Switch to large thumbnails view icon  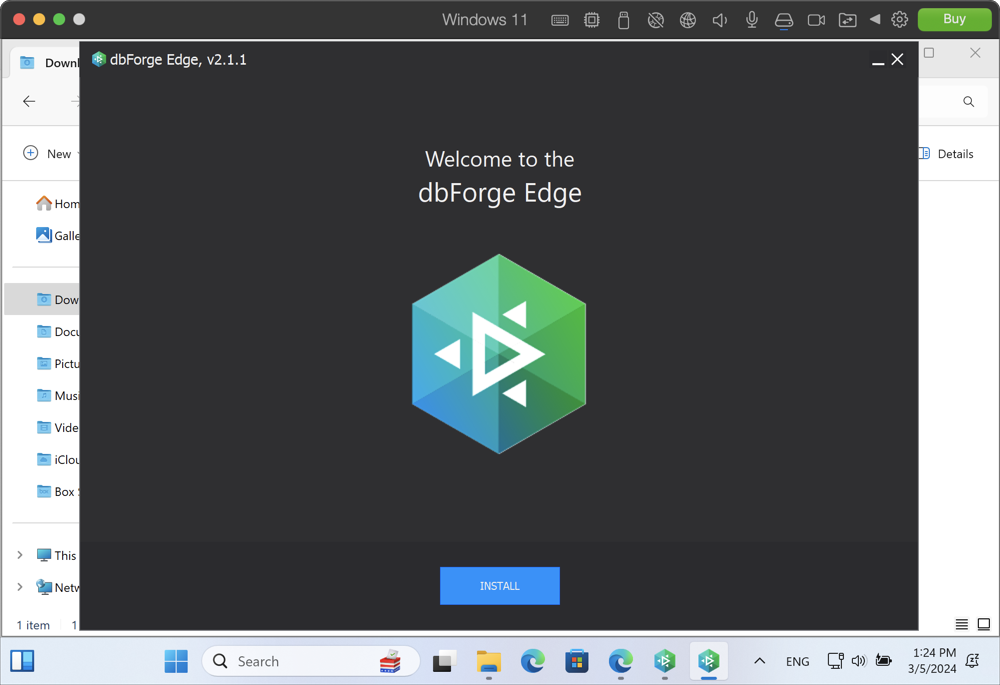pos(984,624)
